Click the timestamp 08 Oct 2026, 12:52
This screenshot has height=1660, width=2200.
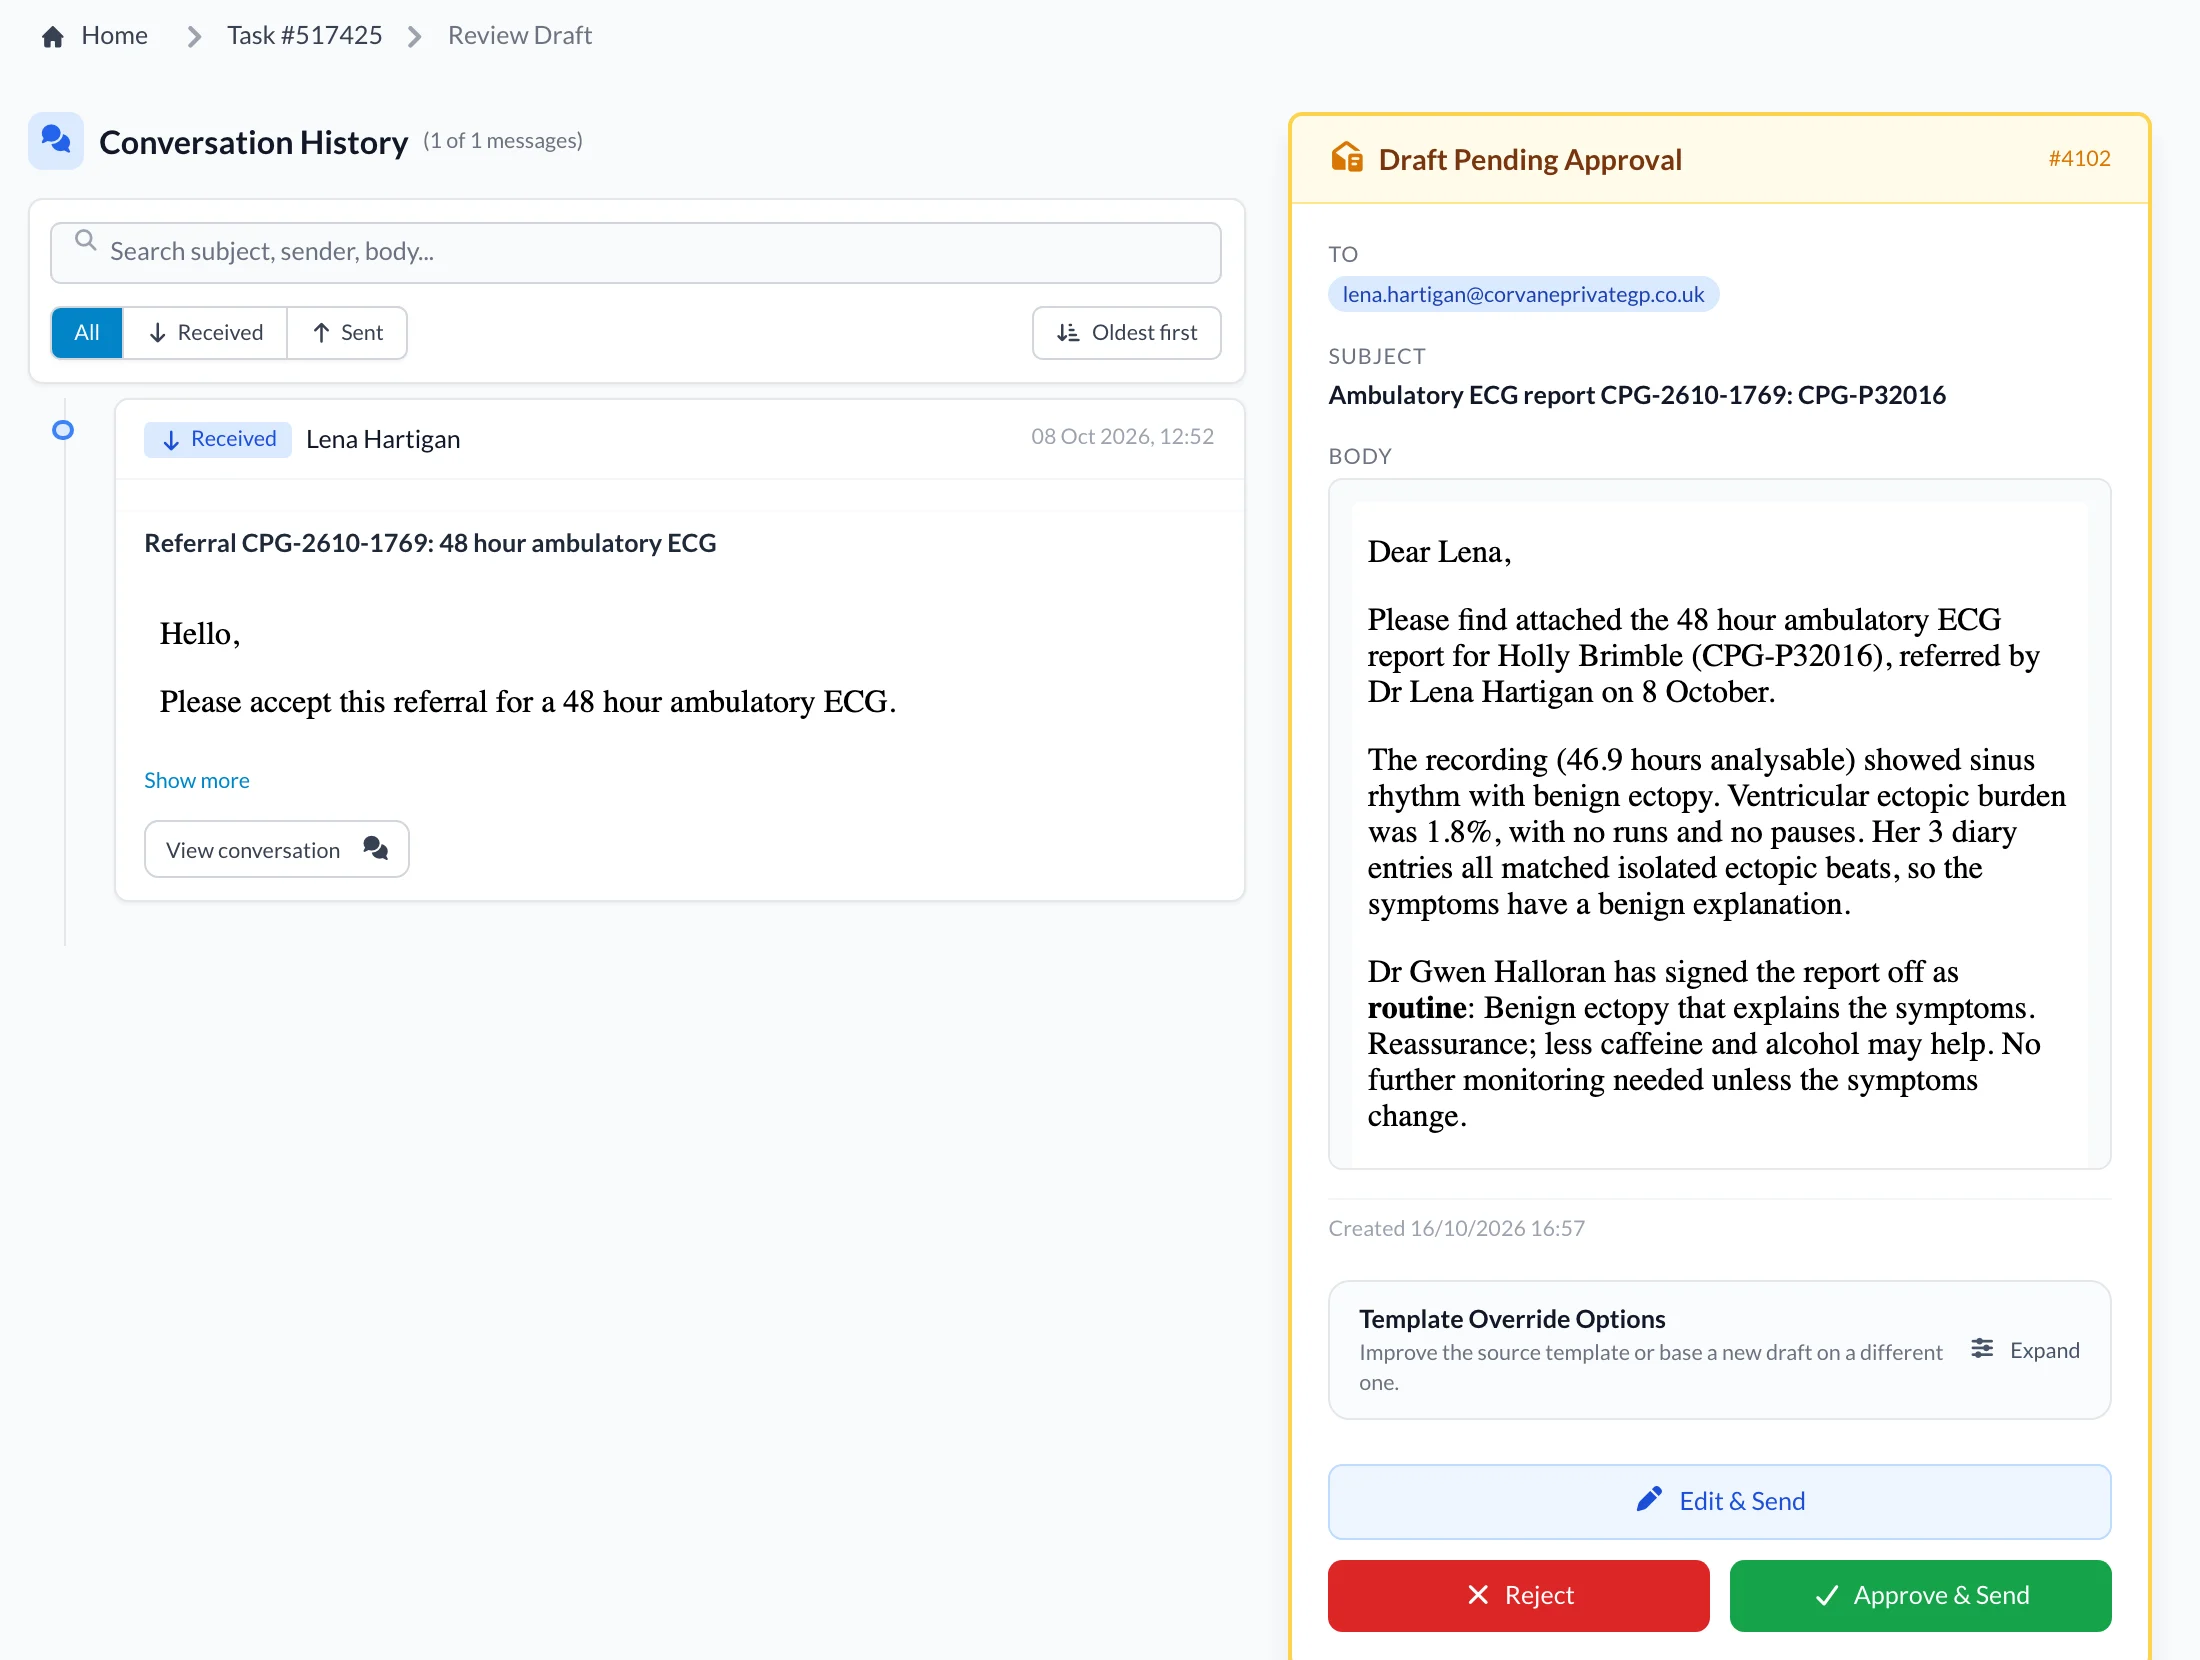point(1122,436)
